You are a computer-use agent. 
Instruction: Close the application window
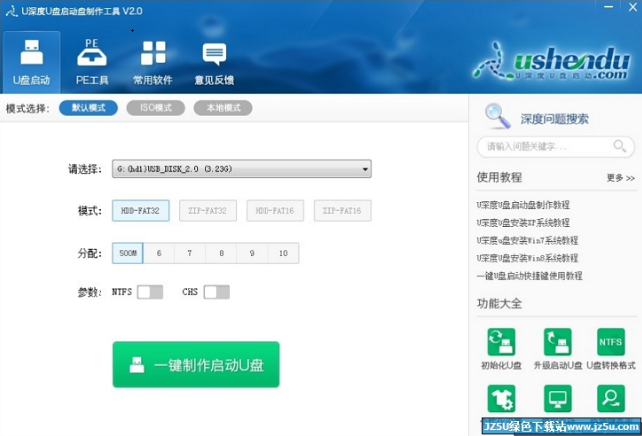click(633, 7)
